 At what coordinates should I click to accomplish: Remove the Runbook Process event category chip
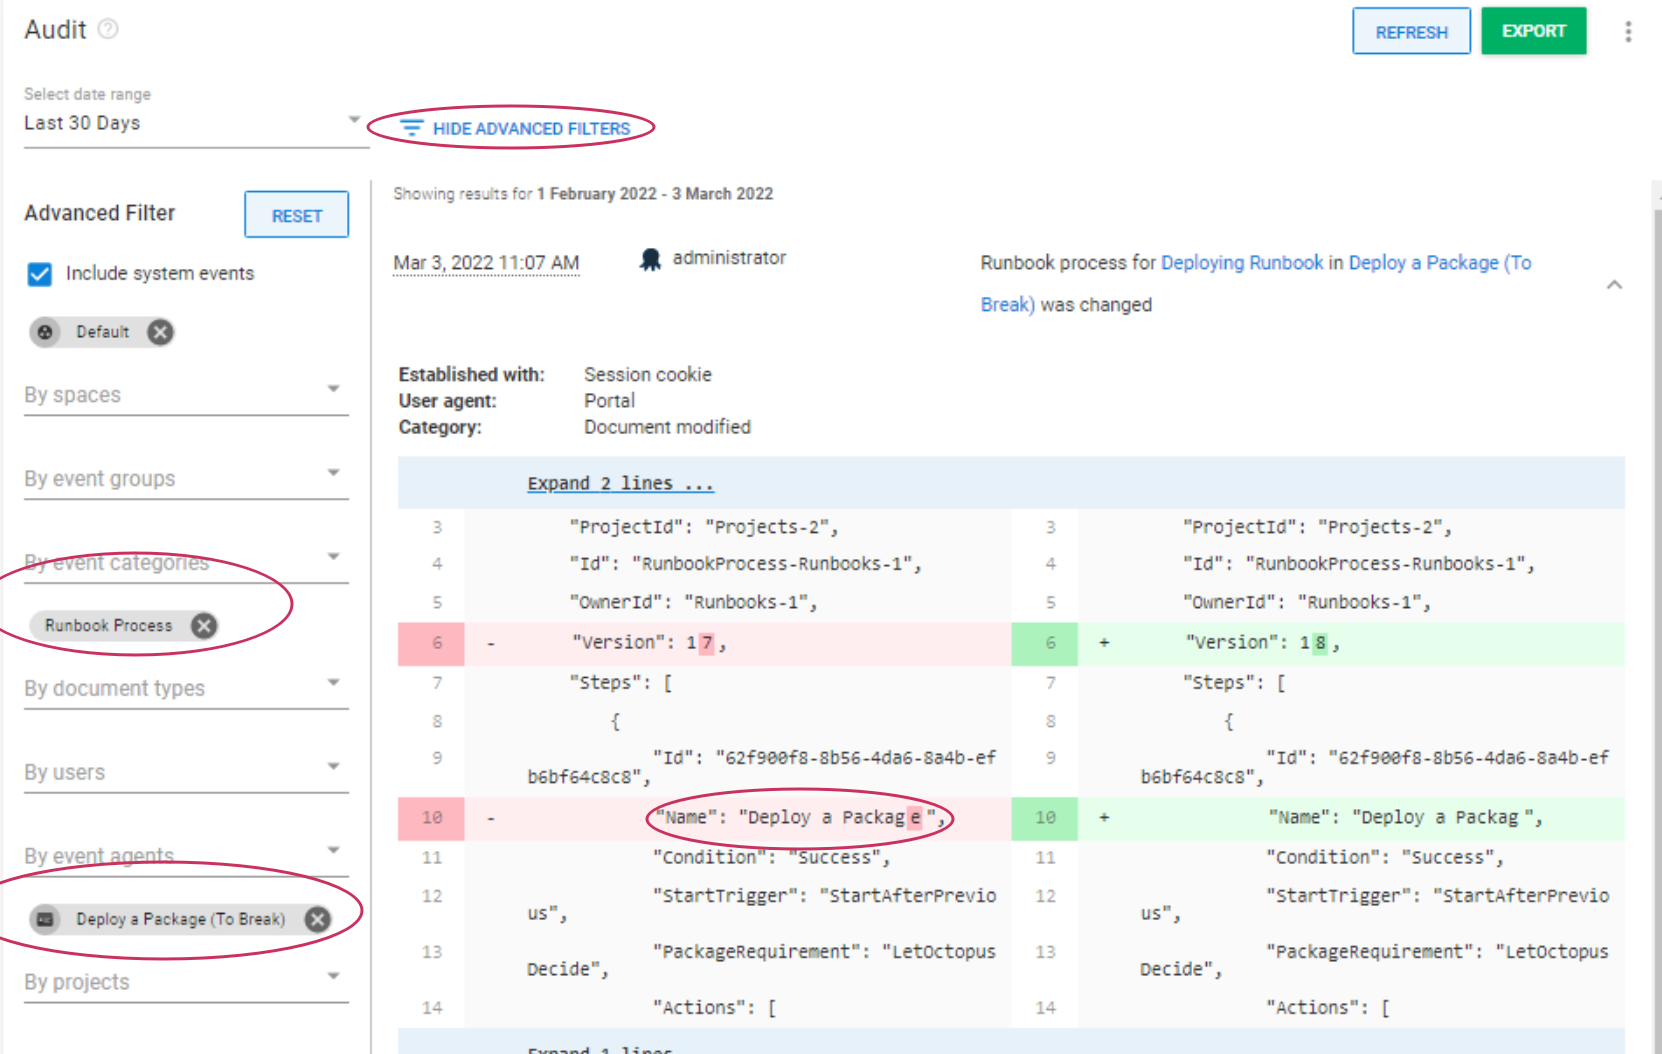[x=203, y=625]
